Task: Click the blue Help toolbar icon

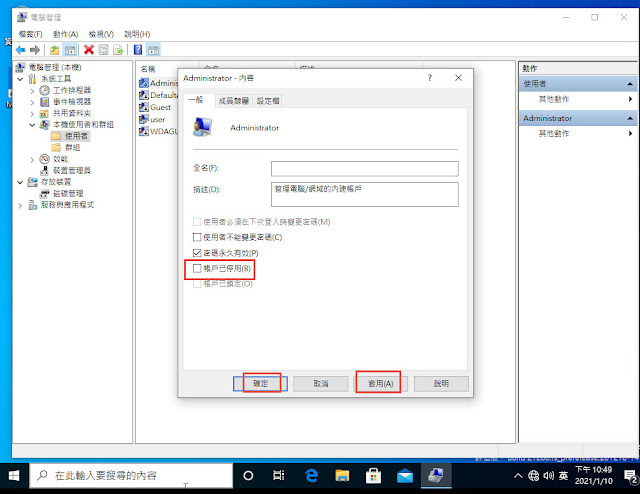Action: (x=138, y=50)
